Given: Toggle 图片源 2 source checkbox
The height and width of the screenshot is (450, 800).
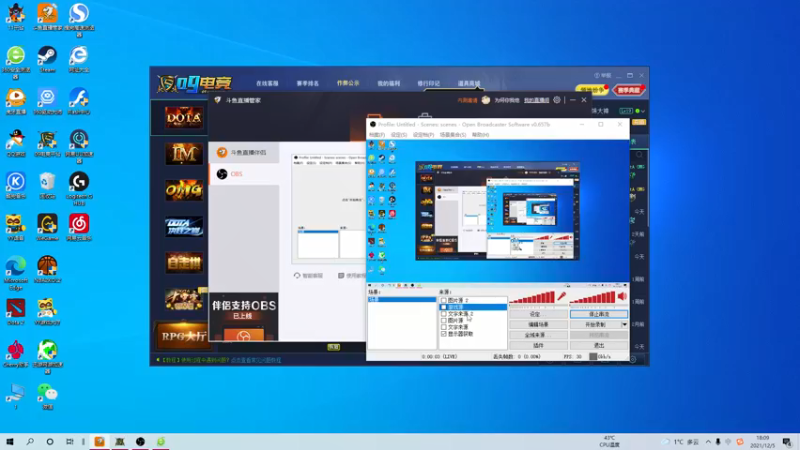Looking at the screenshot, I should pyautogui.click(x=443, y=301).
